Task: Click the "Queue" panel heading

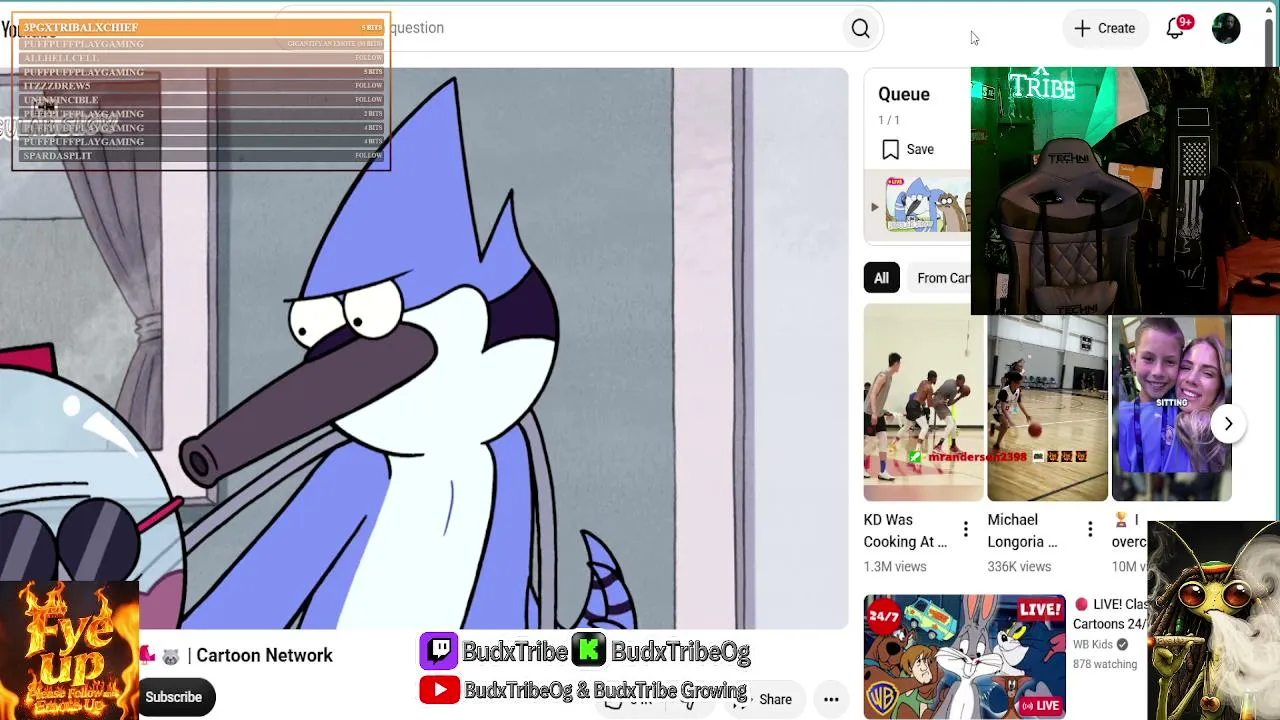Action: point(904,94)
